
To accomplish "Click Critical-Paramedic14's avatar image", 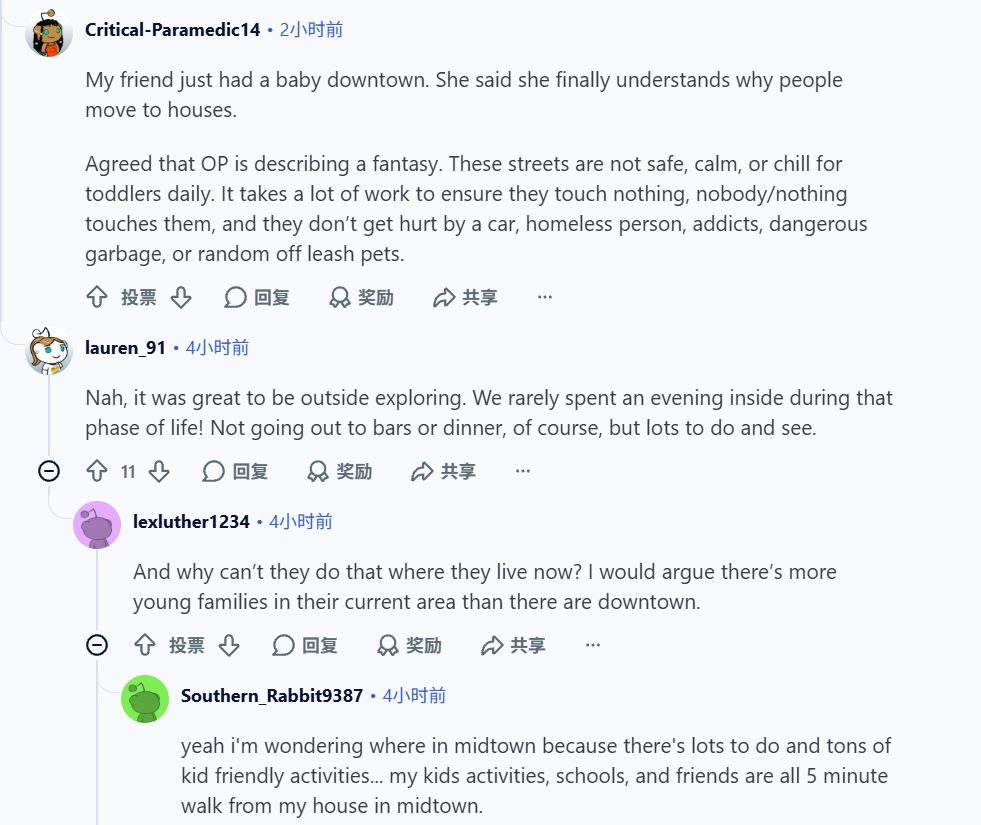I will 49,33.
